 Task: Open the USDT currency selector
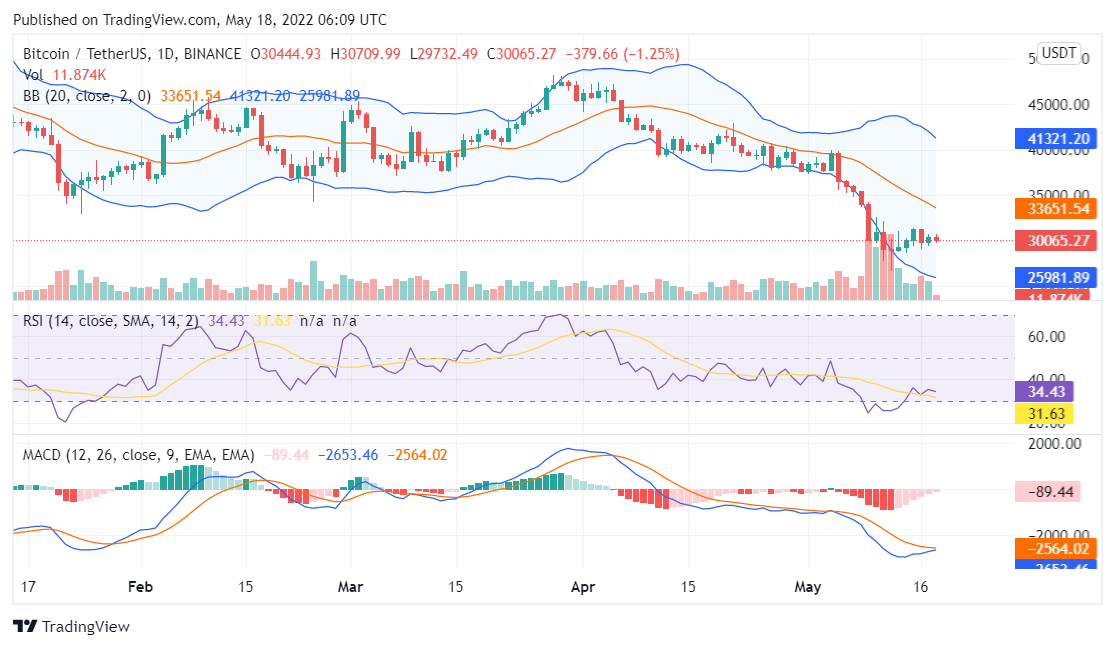point(1059,53)
